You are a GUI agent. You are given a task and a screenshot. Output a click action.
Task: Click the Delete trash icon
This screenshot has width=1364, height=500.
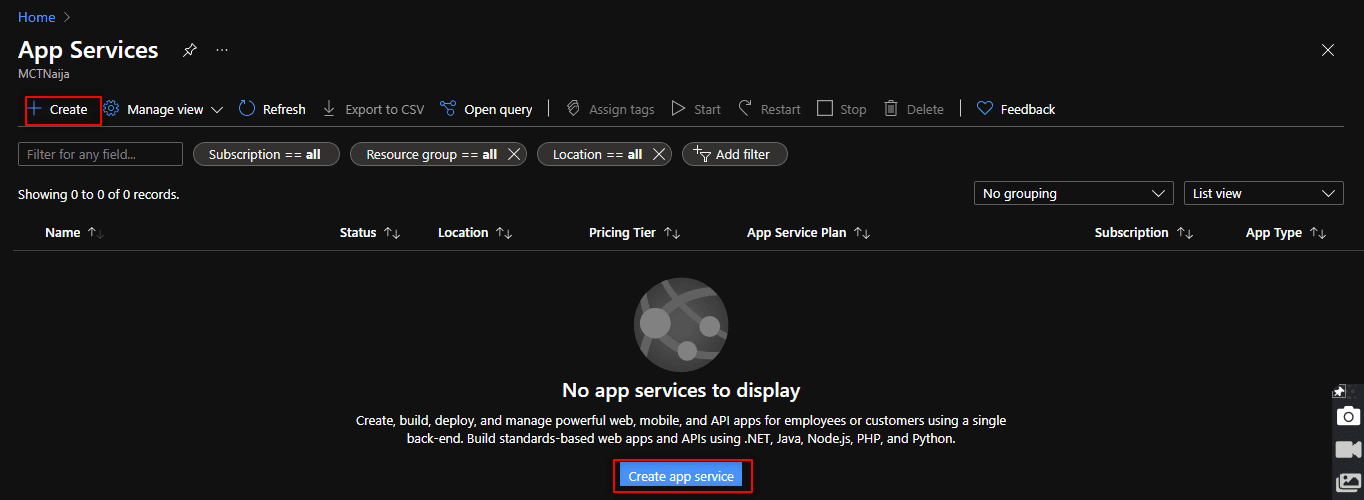[x=891, y=108]
